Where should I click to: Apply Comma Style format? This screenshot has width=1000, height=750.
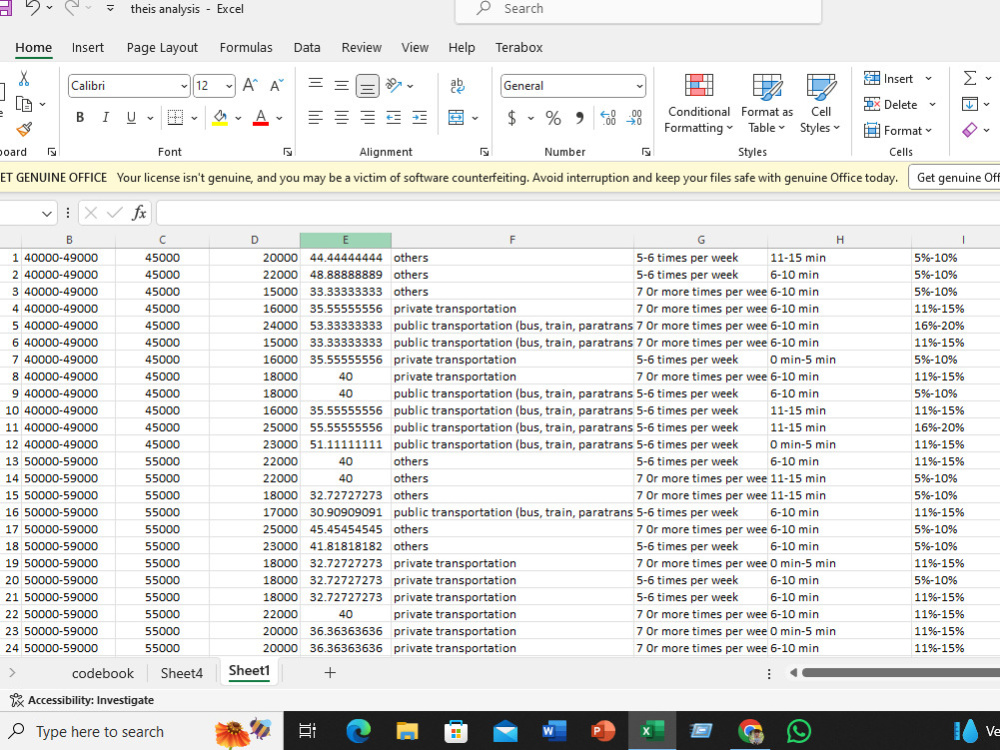point(579,117)
